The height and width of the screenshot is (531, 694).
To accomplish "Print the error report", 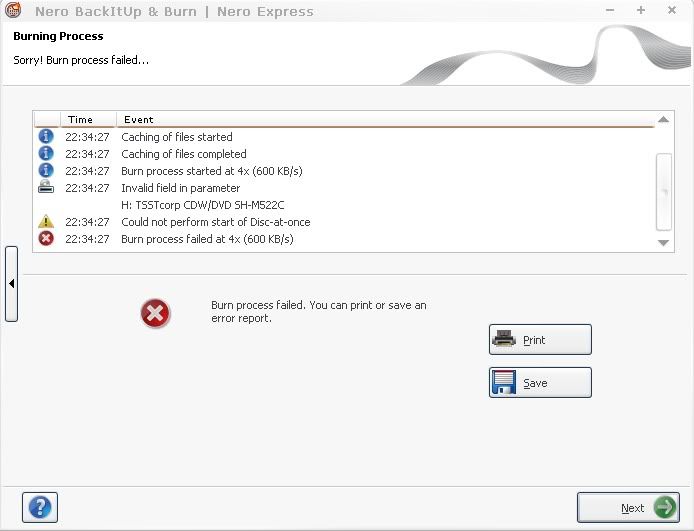I will pos(540,339).
